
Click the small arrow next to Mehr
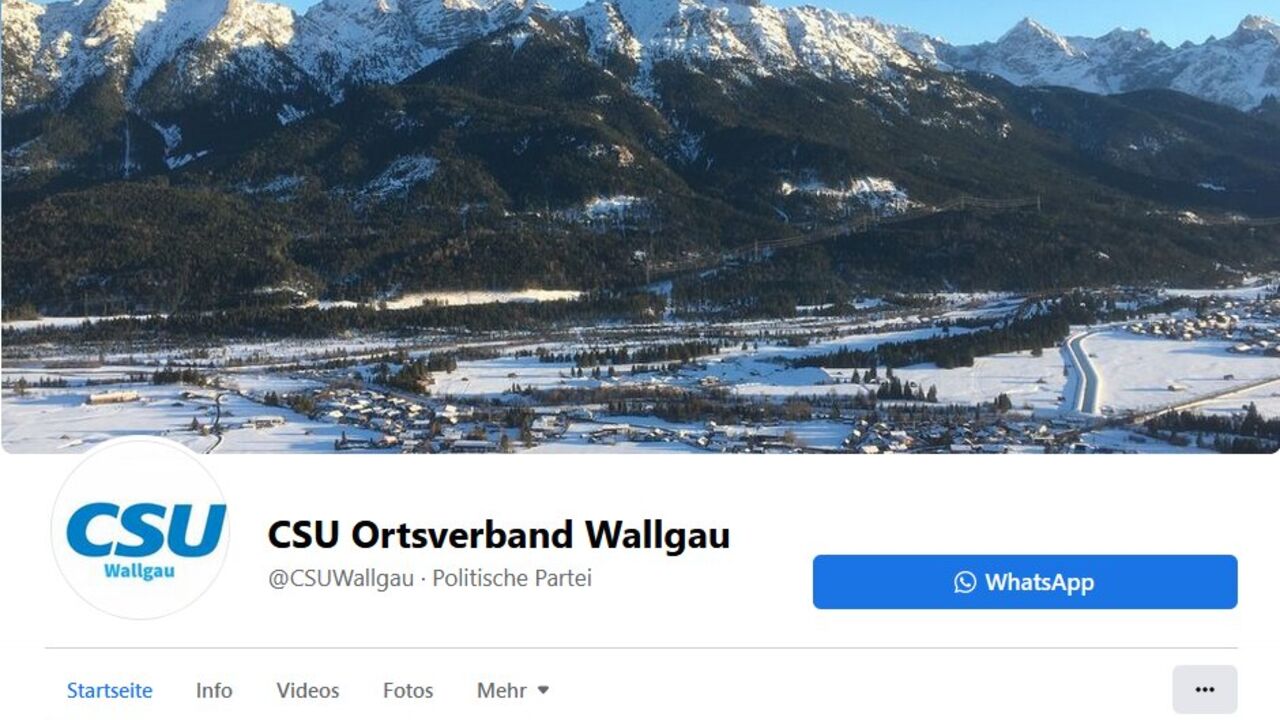543,690
